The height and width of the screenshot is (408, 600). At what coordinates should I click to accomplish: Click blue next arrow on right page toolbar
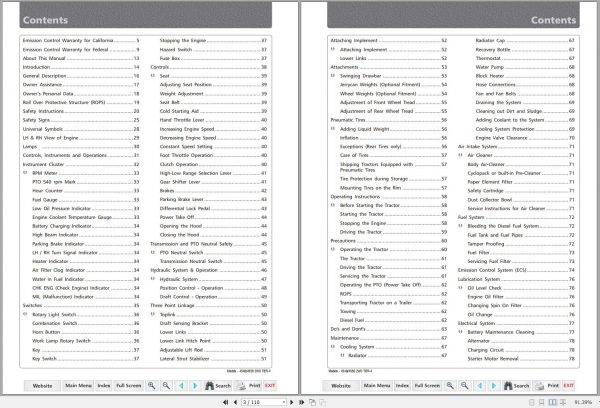click(494, 385)
